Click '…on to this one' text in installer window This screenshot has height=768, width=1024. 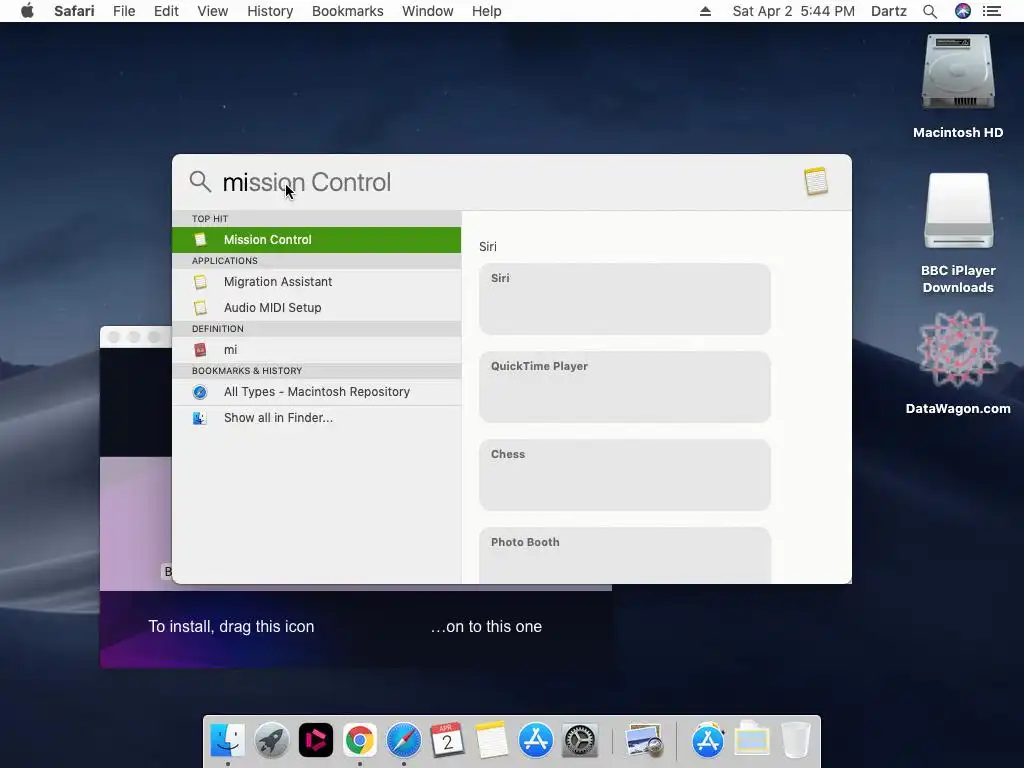point(486,626)
